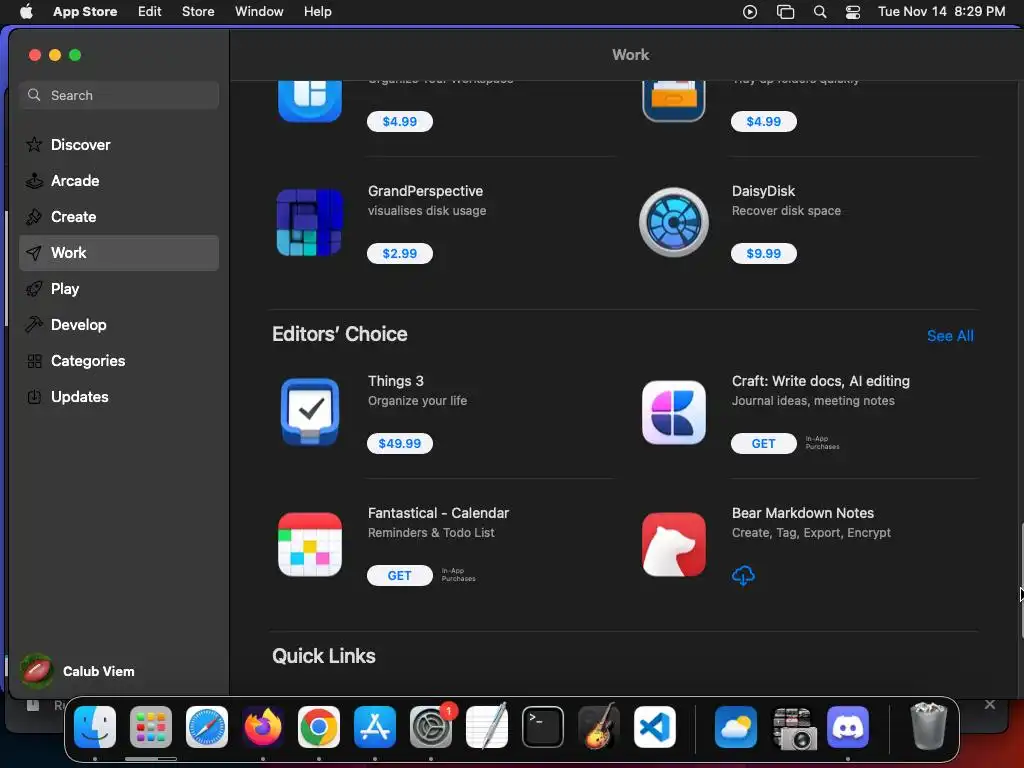1024x768 pixels.
Task: Click the Updates download icon in sidebar
Action: (x=34, y=396)
